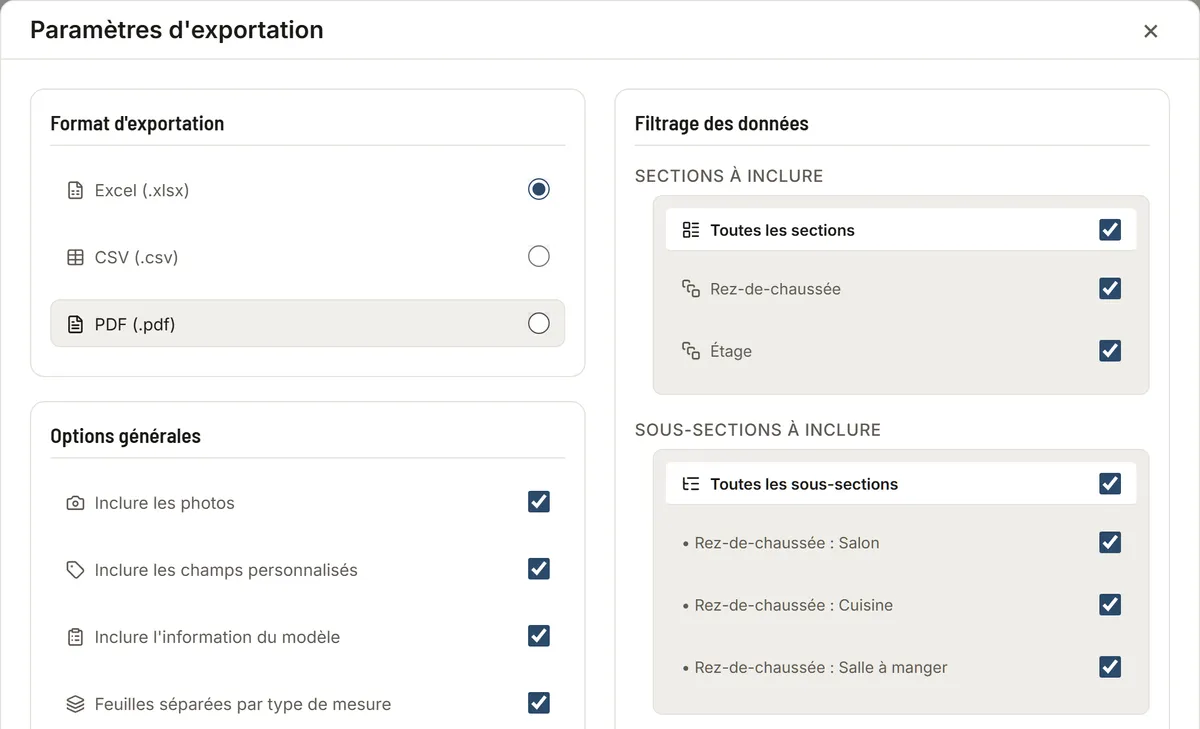Image resolution: width=1200 pixels, height=729 pixels.
Task: Click the Options générales heading
Action: click(126, 436)
